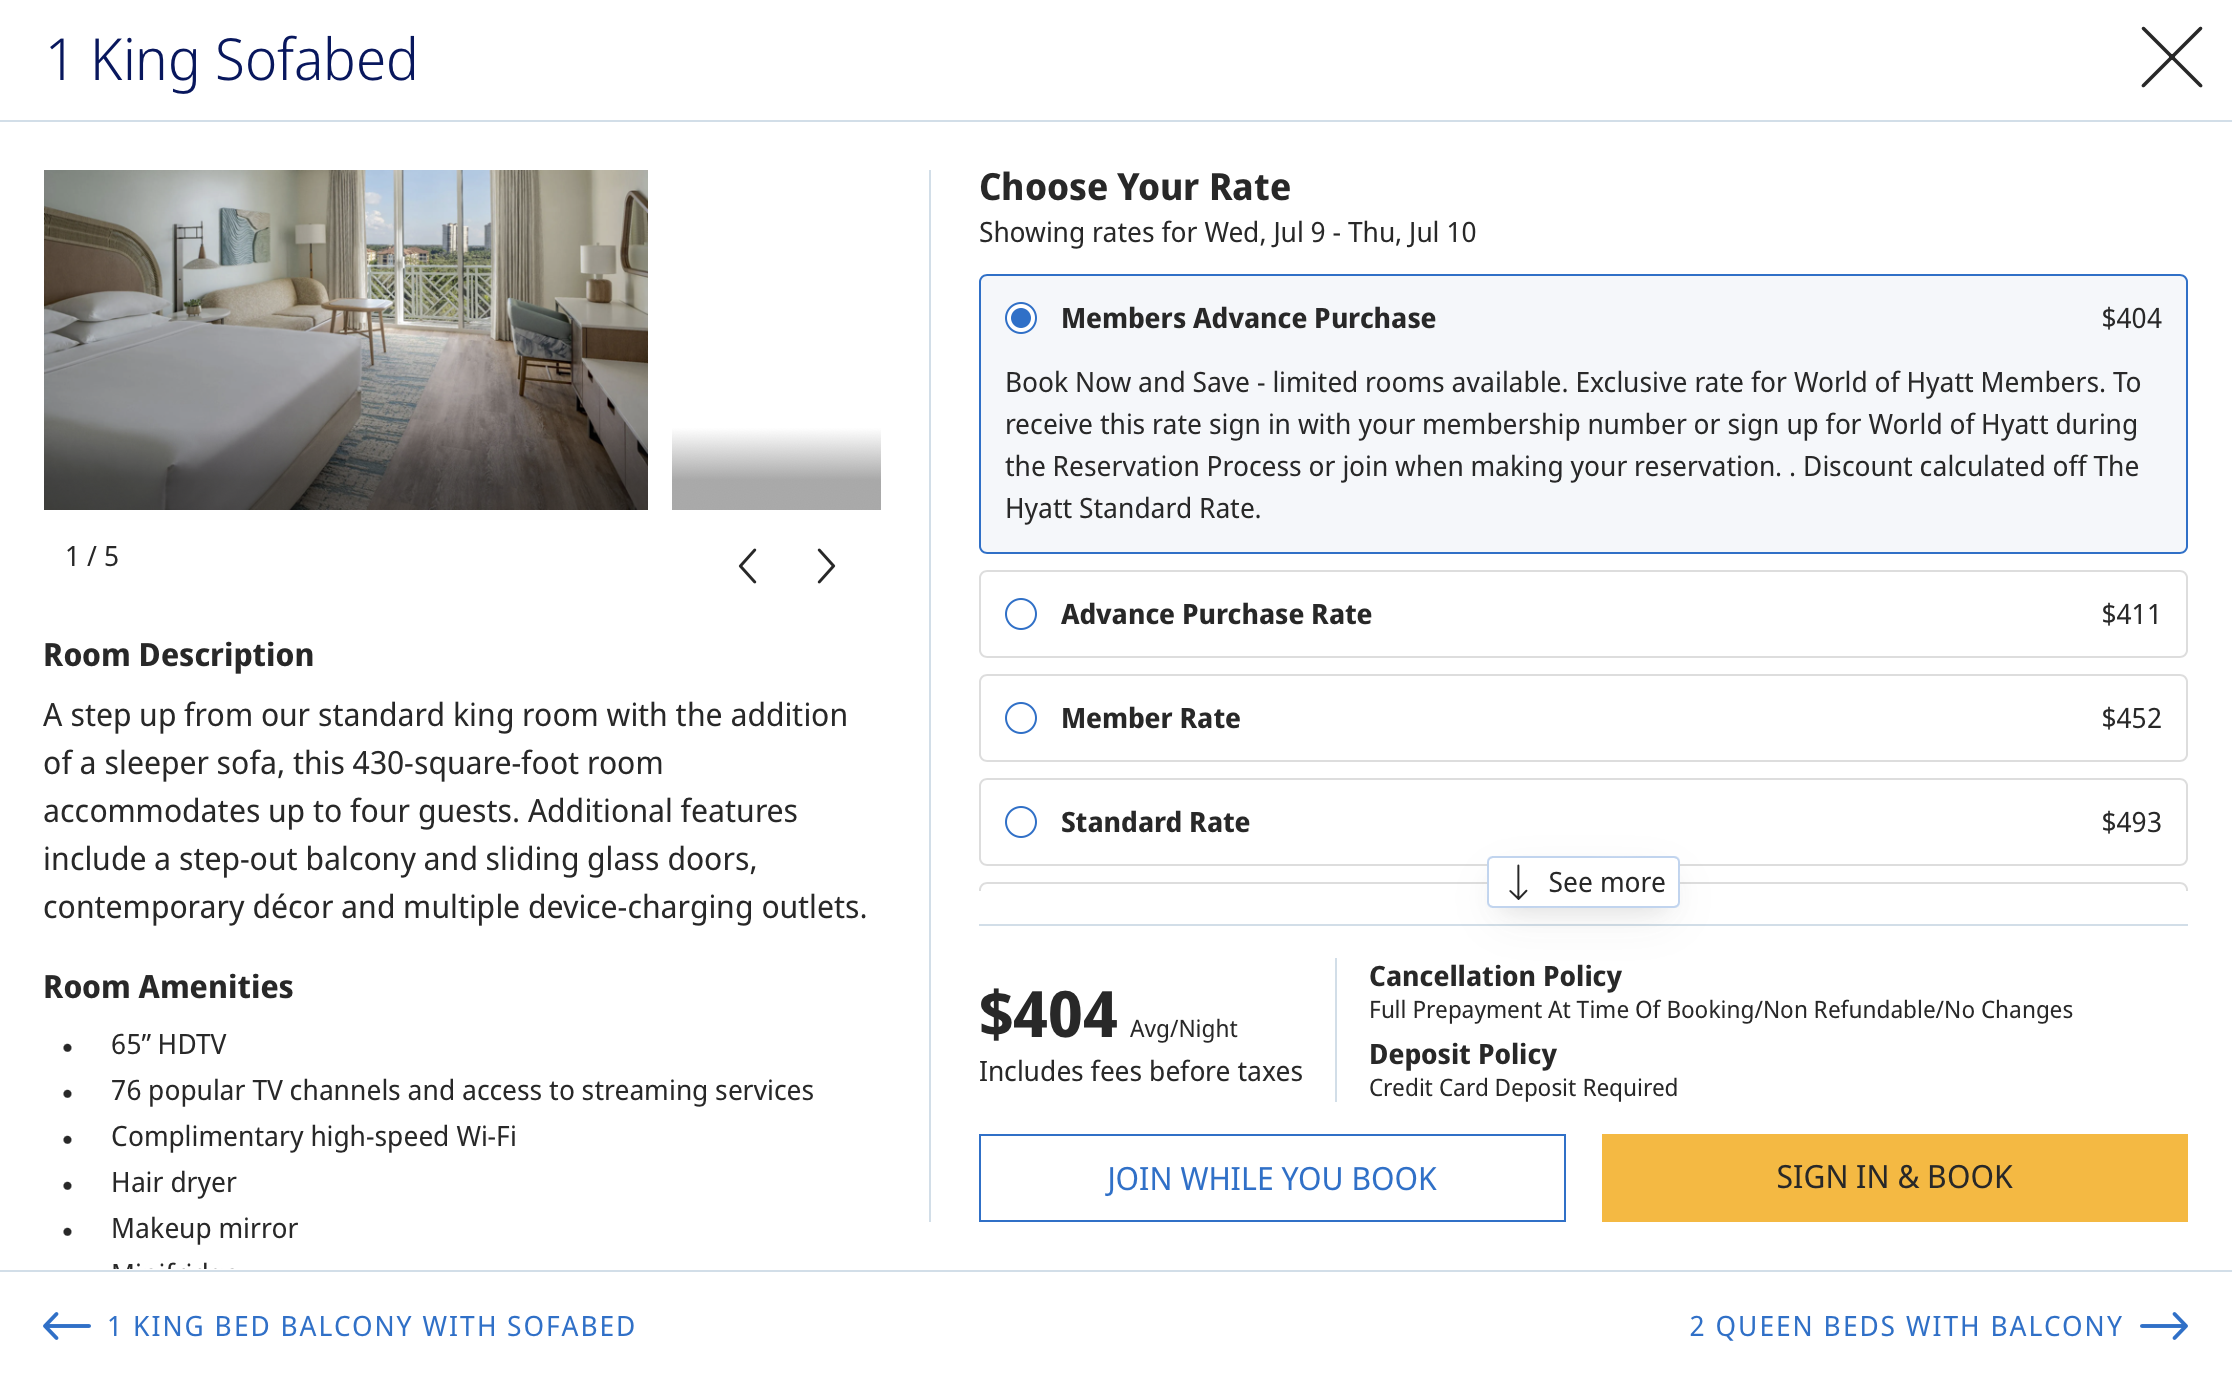This screenshot has width=2232, height=1386.
Task: Choose the Member Rate radio button
Action: click(x=1021, y=718)
